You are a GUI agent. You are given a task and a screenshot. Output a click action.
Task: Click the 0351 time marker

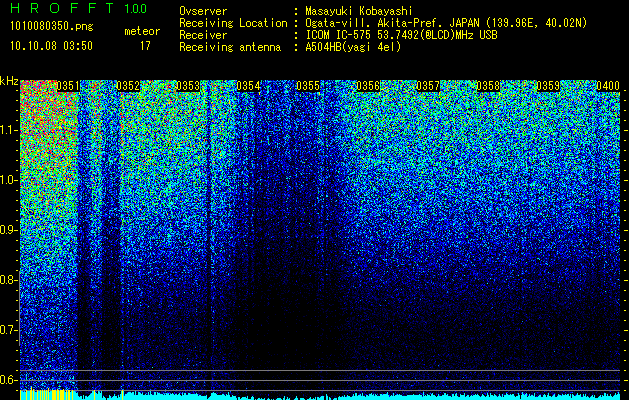click(68, 86)
